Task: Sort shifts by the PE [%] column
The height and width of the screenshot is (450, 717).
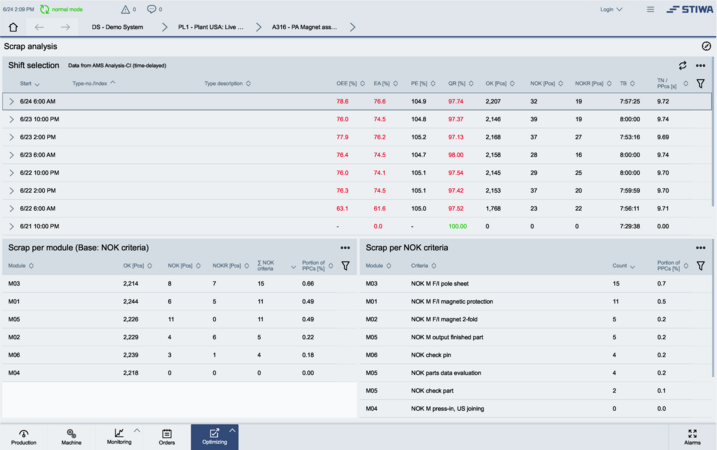Action: (x=423, y=83)
